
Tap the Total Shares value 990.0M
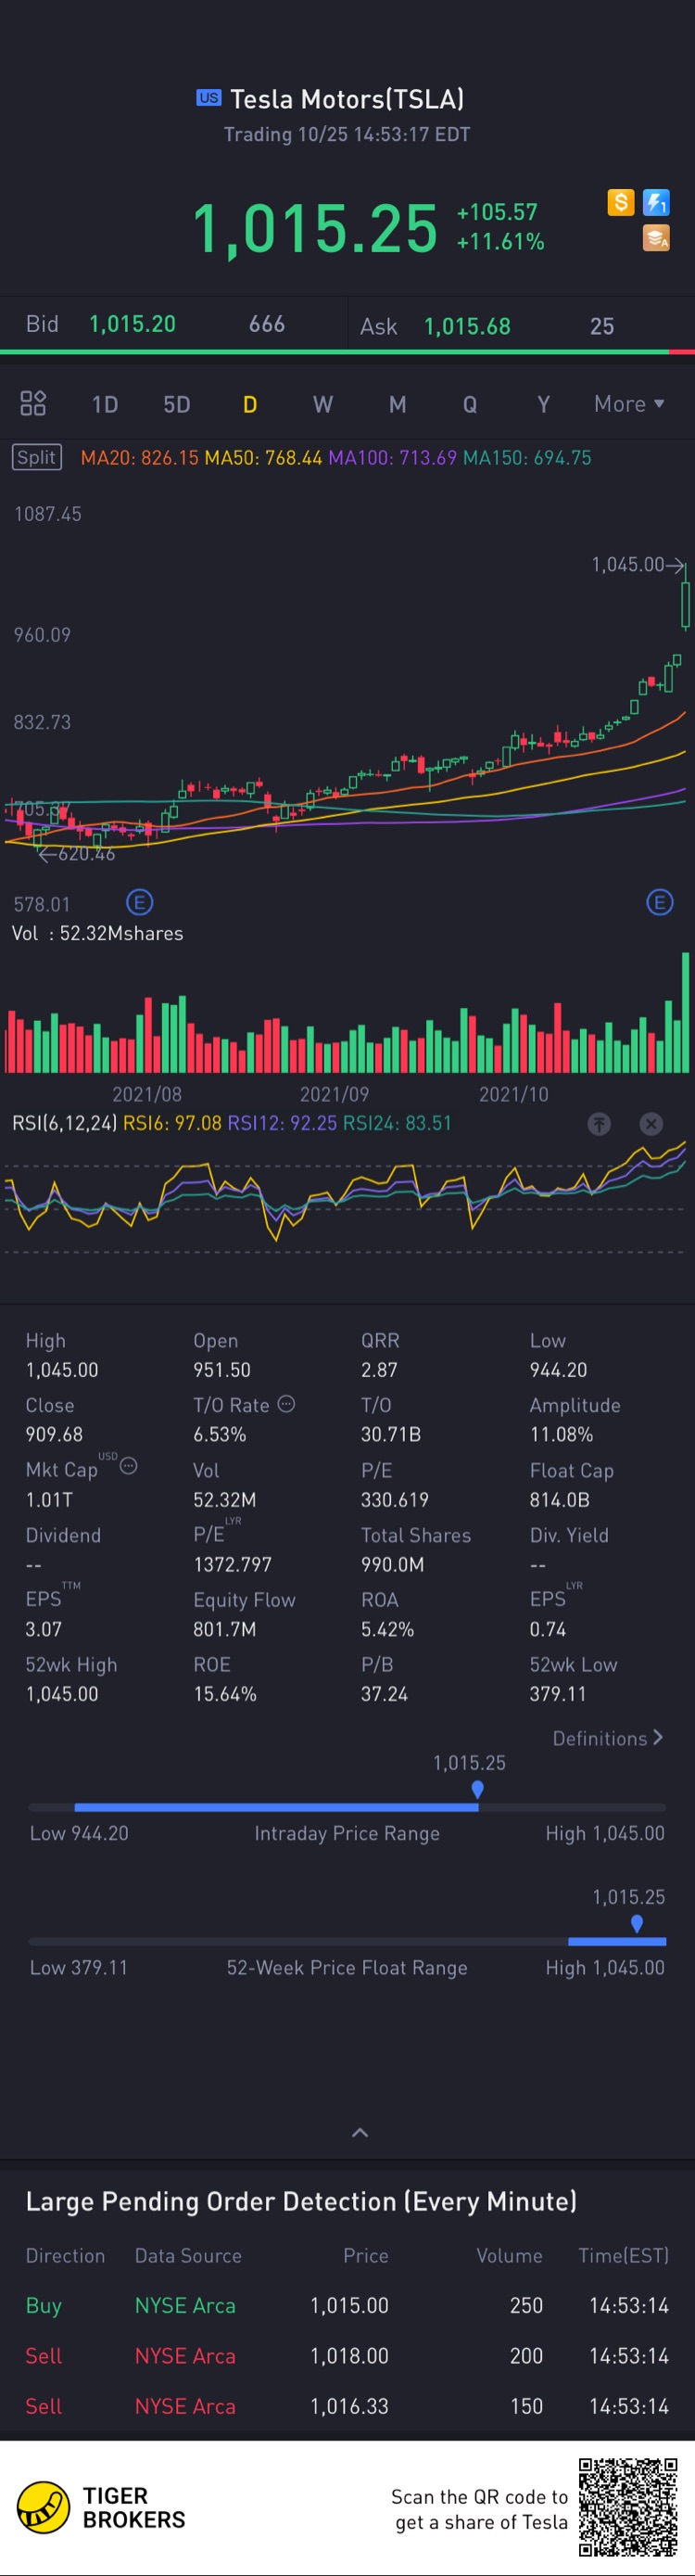tap(392, 1564)
